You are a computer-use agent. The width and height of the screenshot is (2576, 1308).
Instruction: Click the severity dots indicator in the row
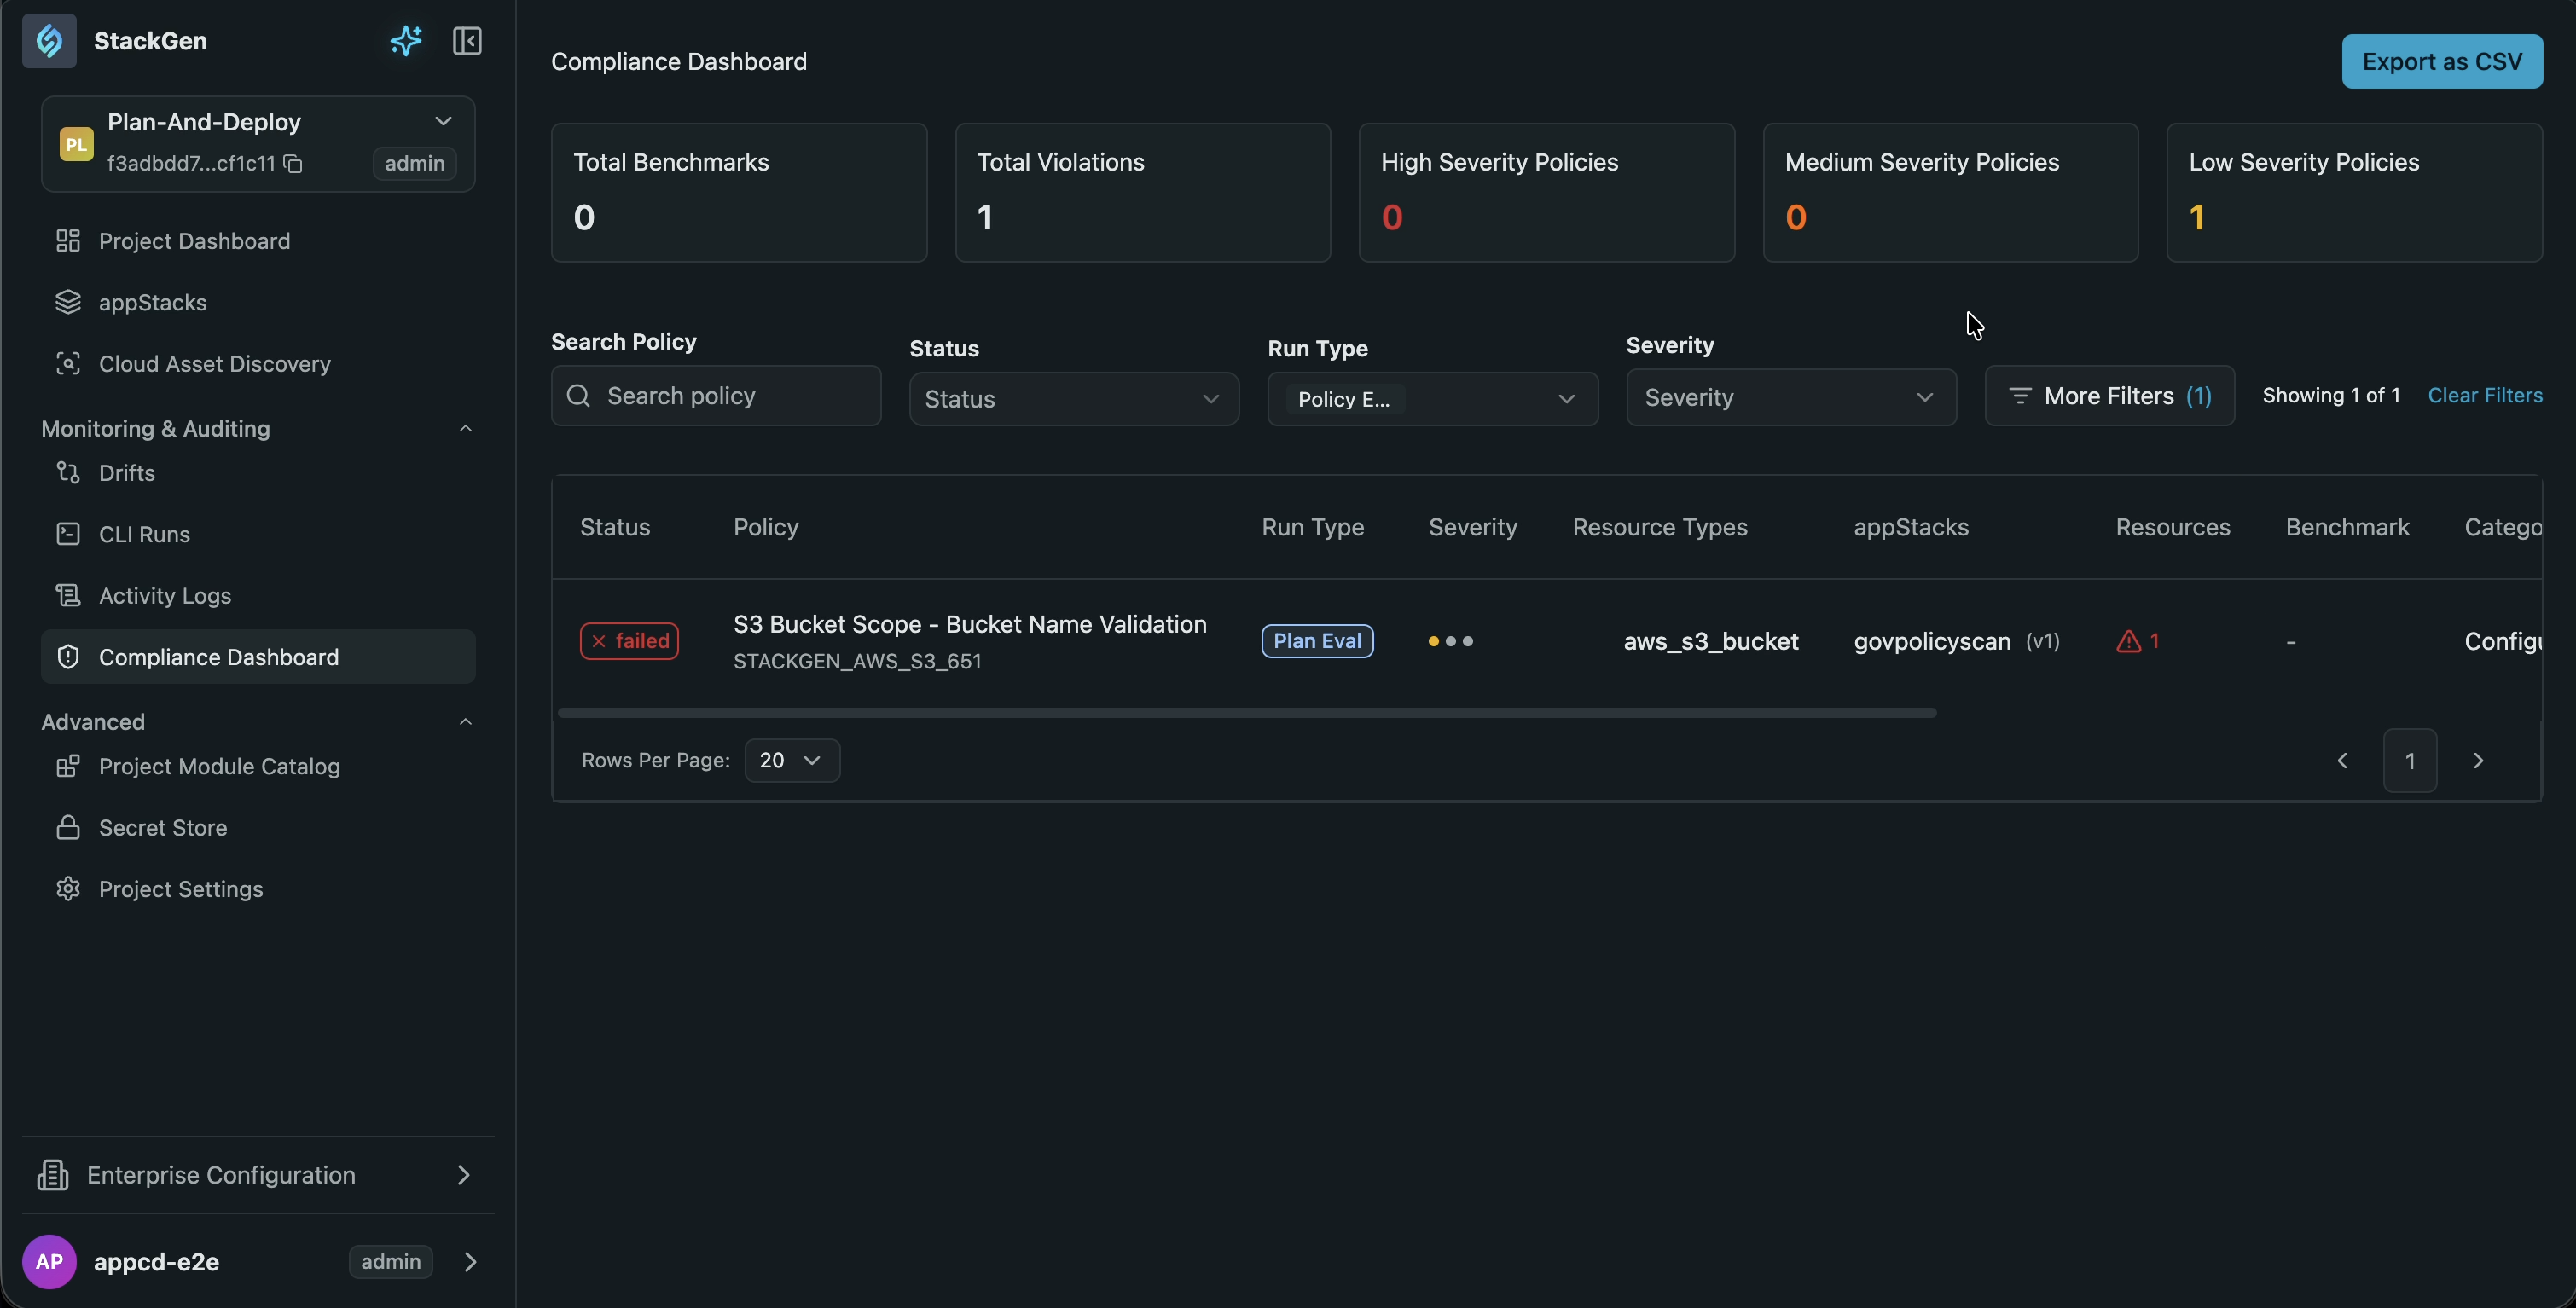pyautogui.click(x=1451, y=641)
